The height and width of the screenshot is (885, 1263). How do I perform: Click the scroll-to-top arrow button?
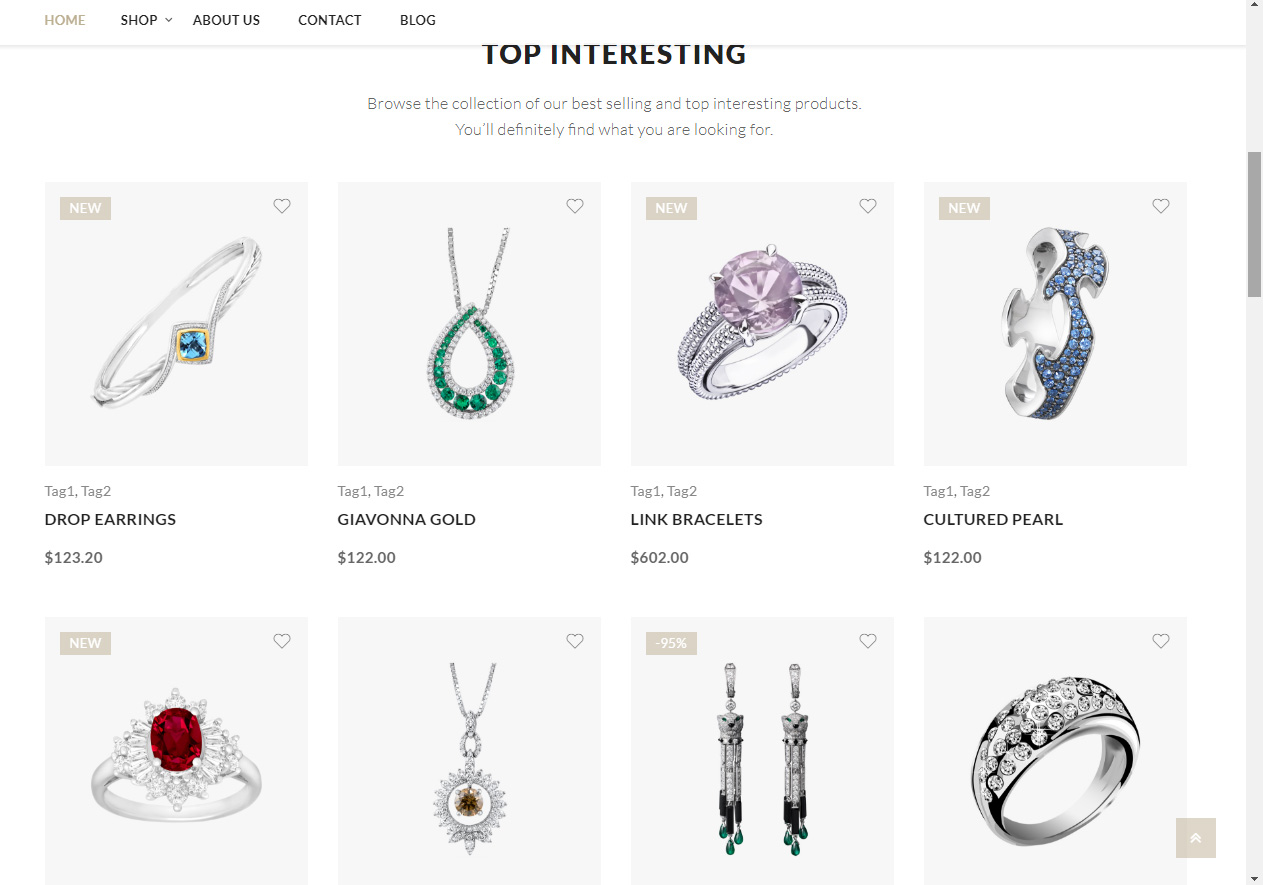coord(1195,838)
